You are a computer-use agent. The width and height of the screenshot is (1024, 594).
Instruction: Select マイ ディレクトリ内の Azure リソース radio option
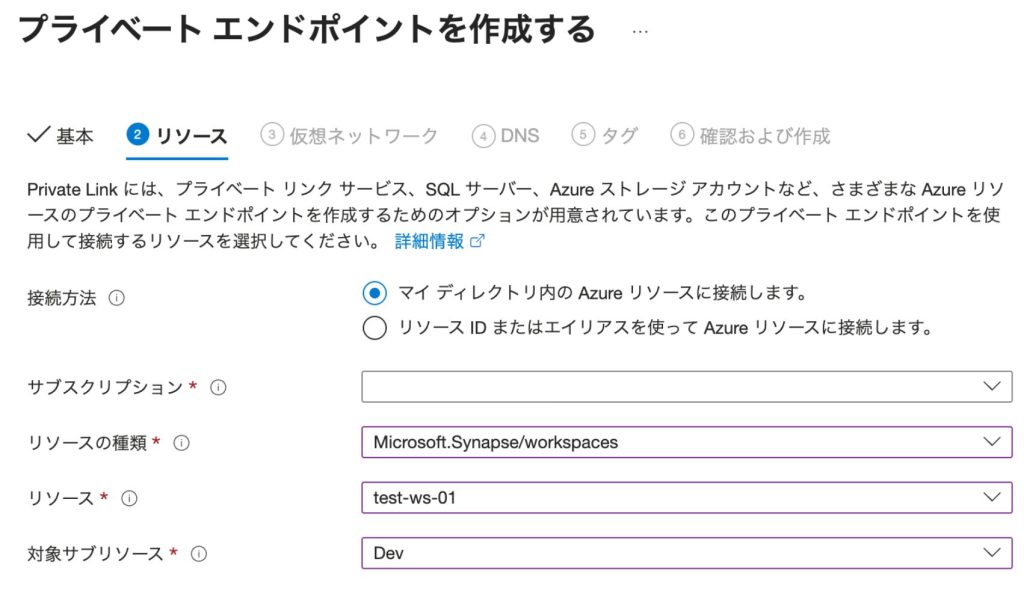point(374,293)
